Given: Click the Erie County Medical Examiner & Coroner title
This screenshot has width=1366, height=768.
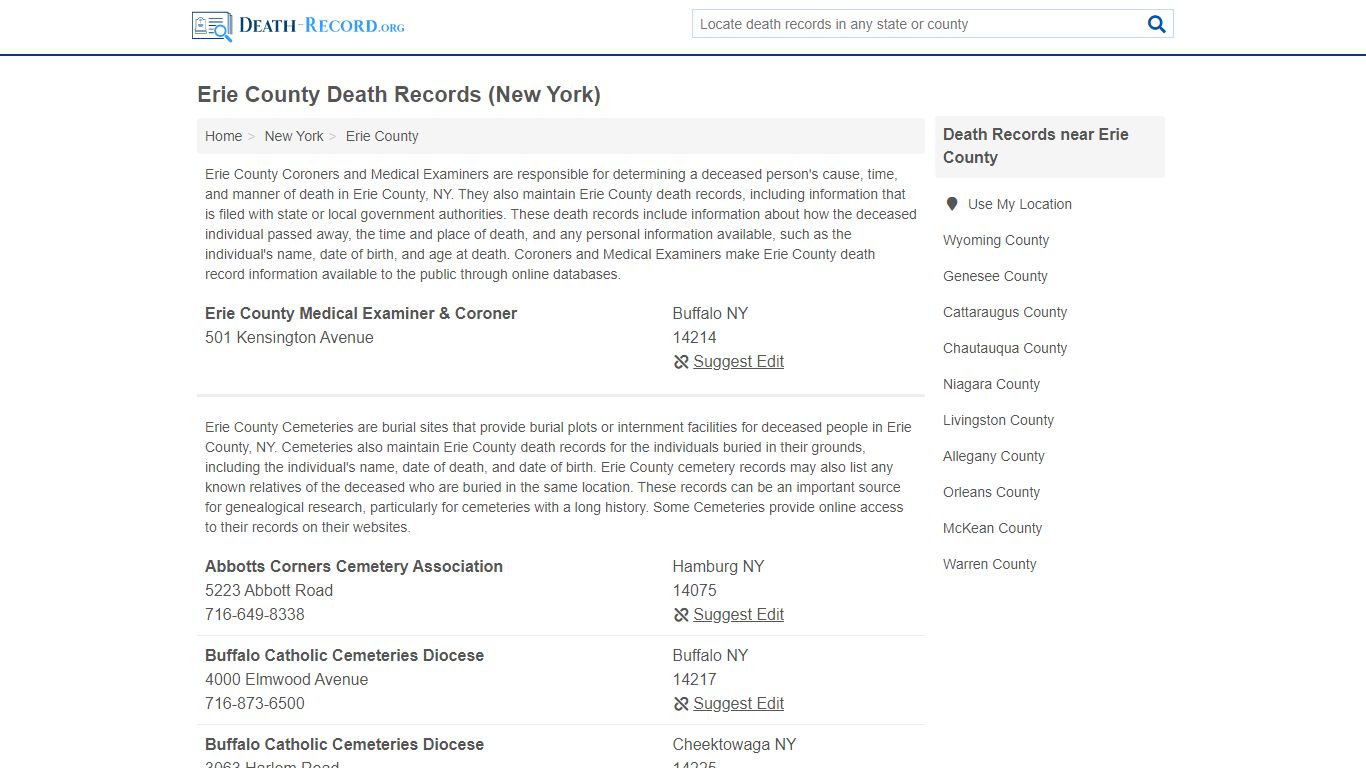Looking at the screenshot, I should point(361,313).
